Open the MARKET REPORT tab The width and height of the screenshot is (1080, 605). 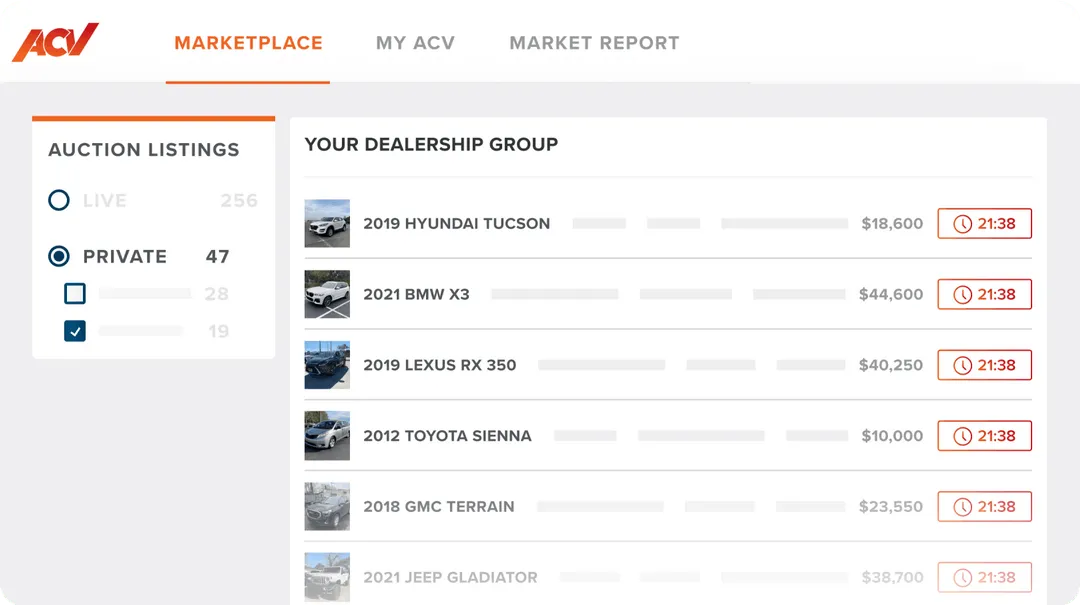[x=594, y=42]
